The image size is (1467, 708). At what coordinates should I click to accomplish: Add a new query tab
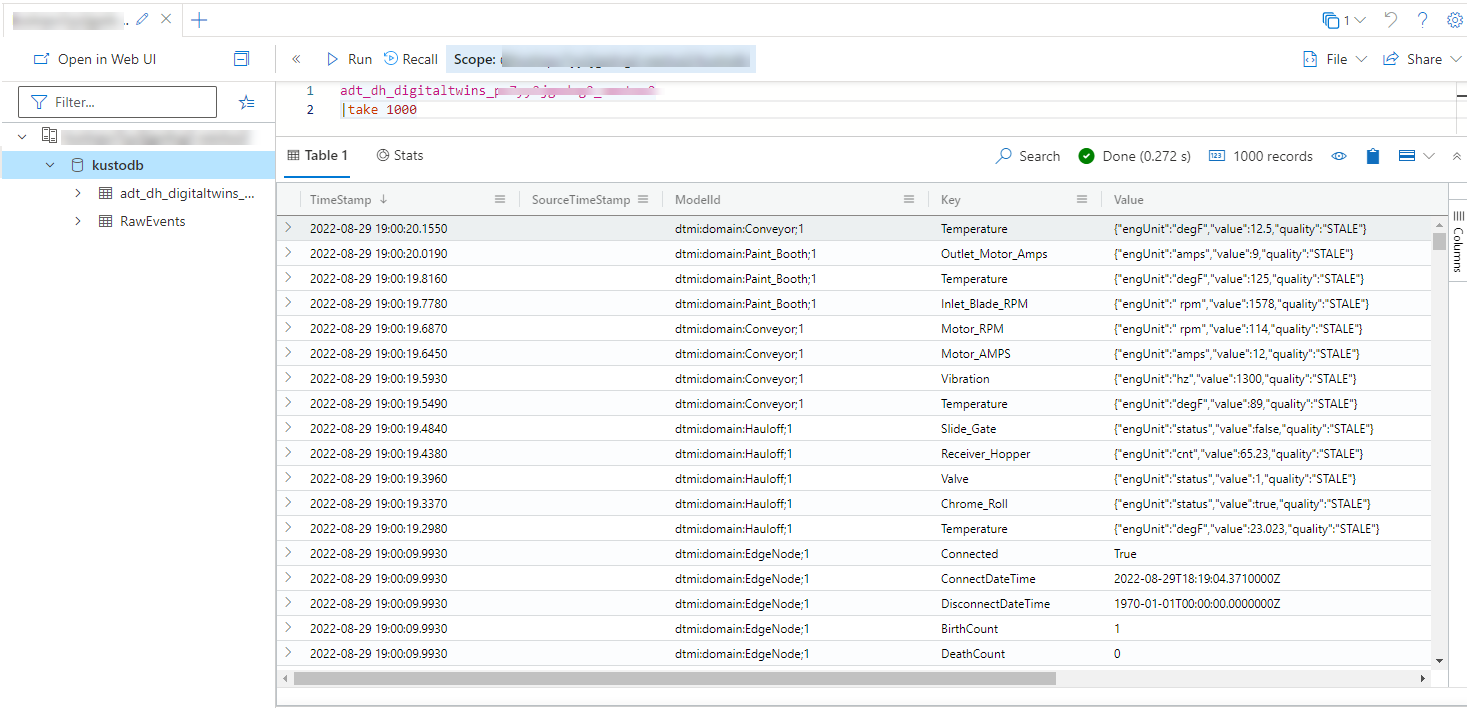pyautogui.click(x=199, y=20)
